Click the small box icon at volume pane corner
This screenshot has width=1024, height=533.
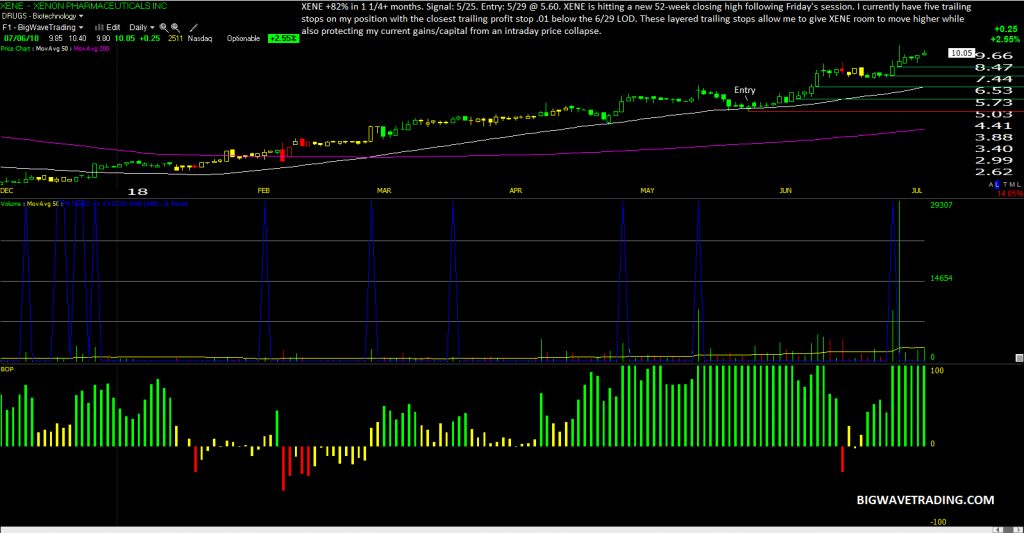point(1019,358)
